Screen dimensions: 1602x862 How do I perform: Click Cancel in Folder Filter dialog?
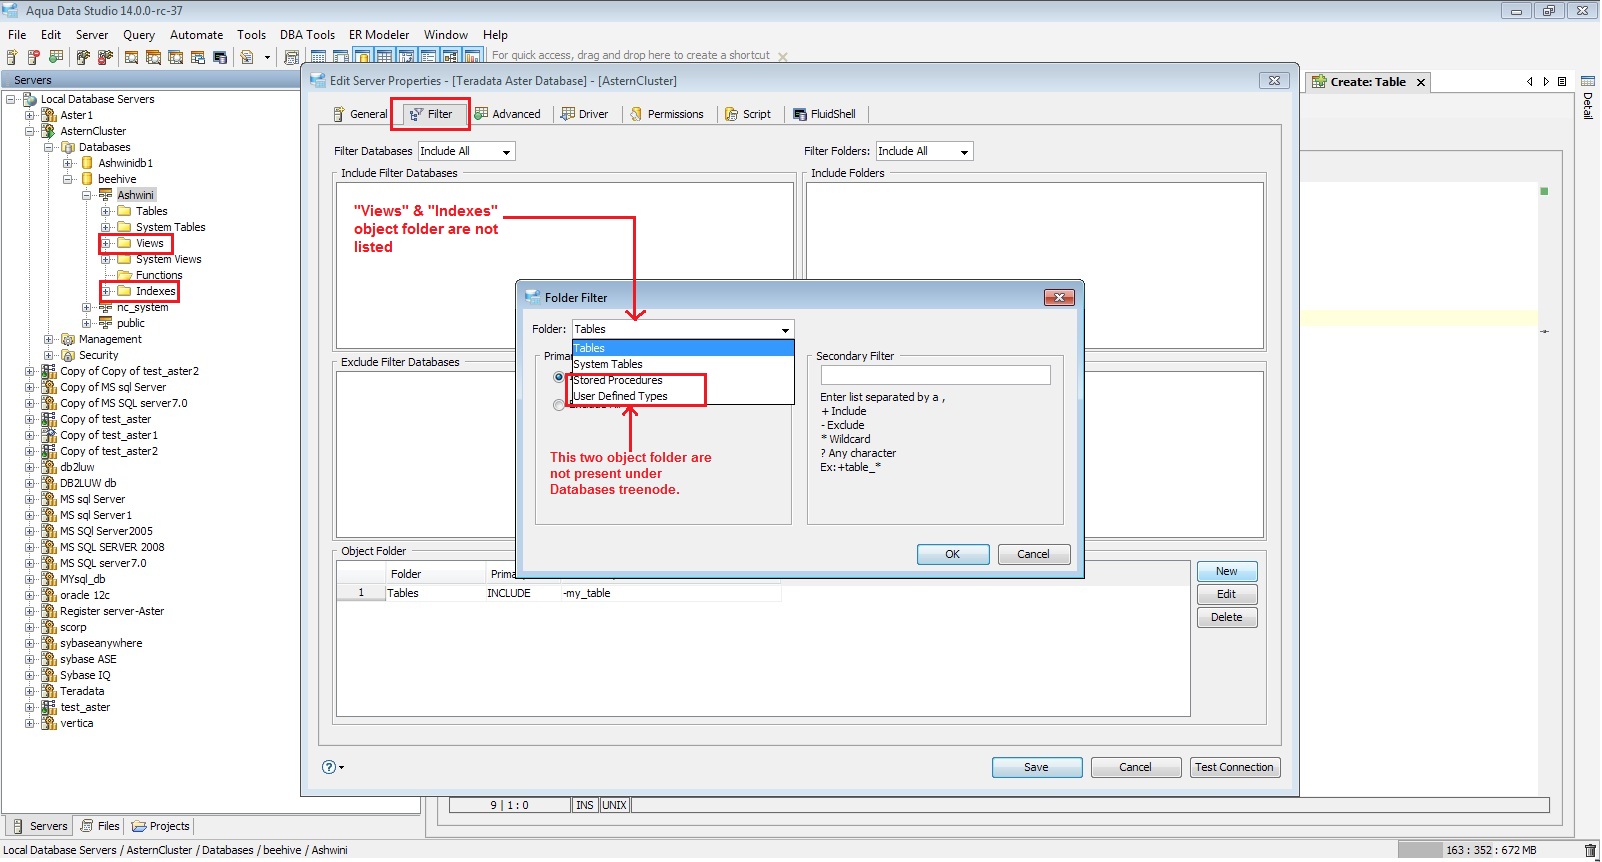pyautogui.click(x=1034, y=554)
